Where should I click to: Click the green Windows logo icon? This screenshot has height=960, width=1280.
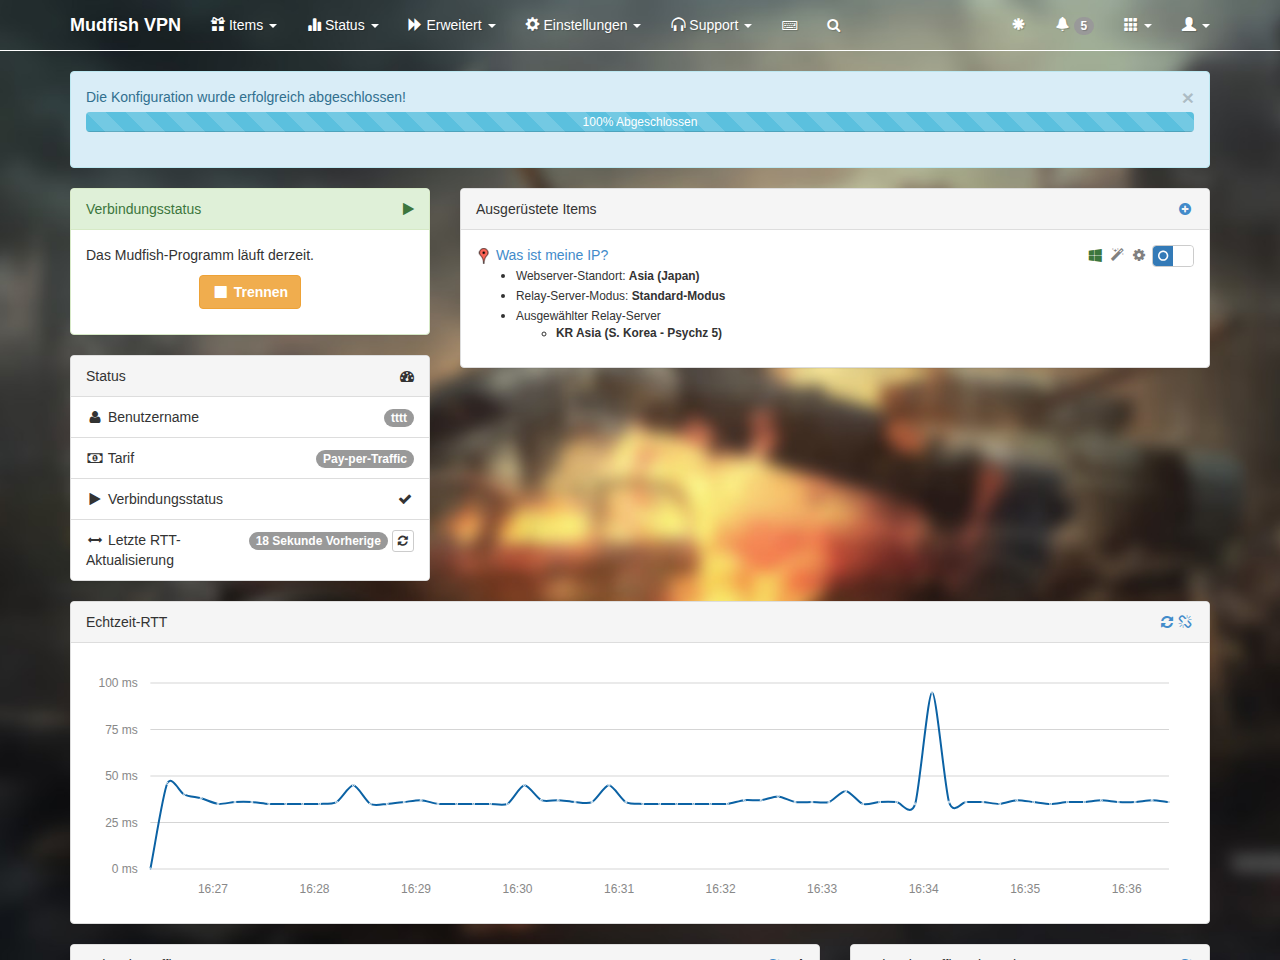point(1095,255)
